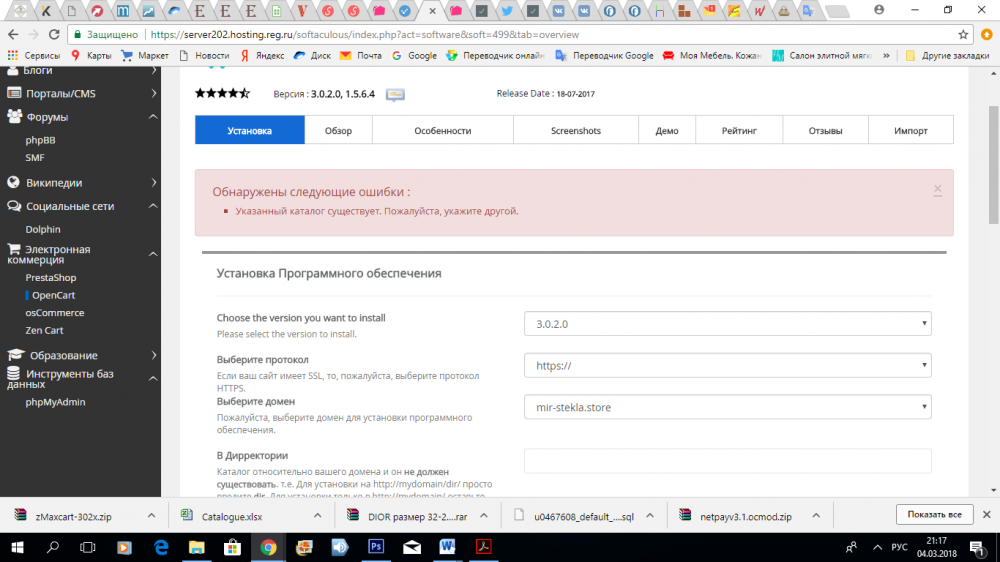Open the protocol dropdown showing https://
1000x562 pixels.
pyautogui.click(x=728, y=366)
